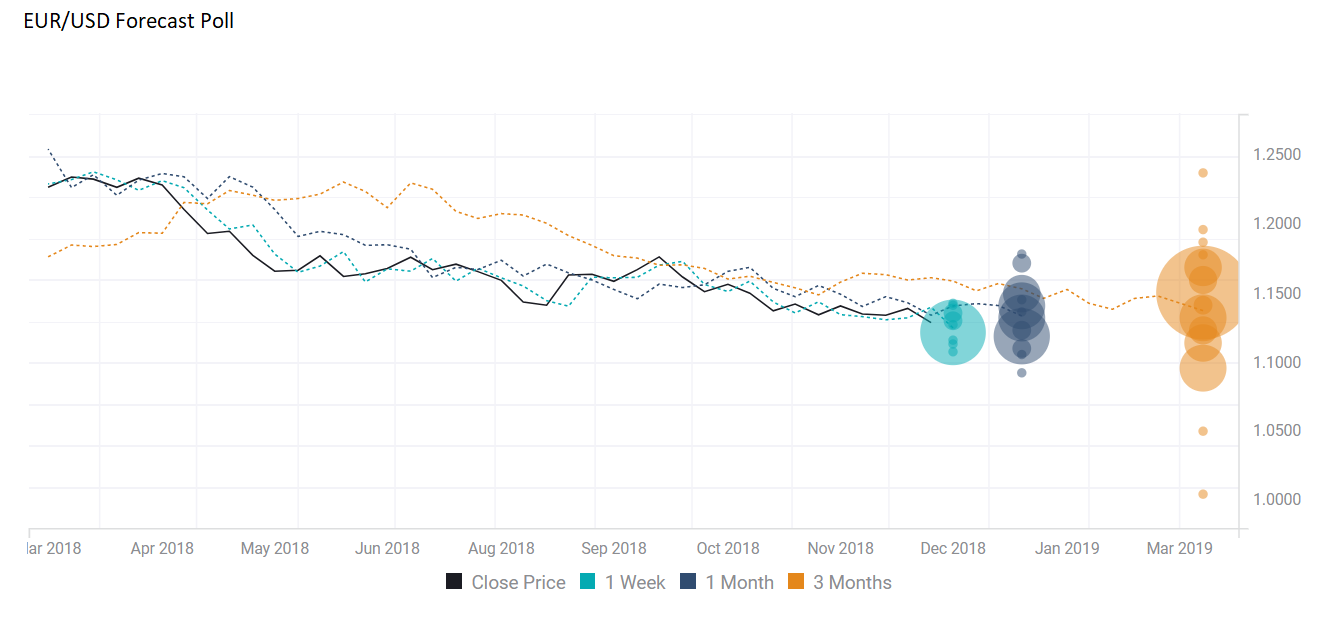
Task: Hide the 1 Week series via legend text
Action: click(635, 582)
